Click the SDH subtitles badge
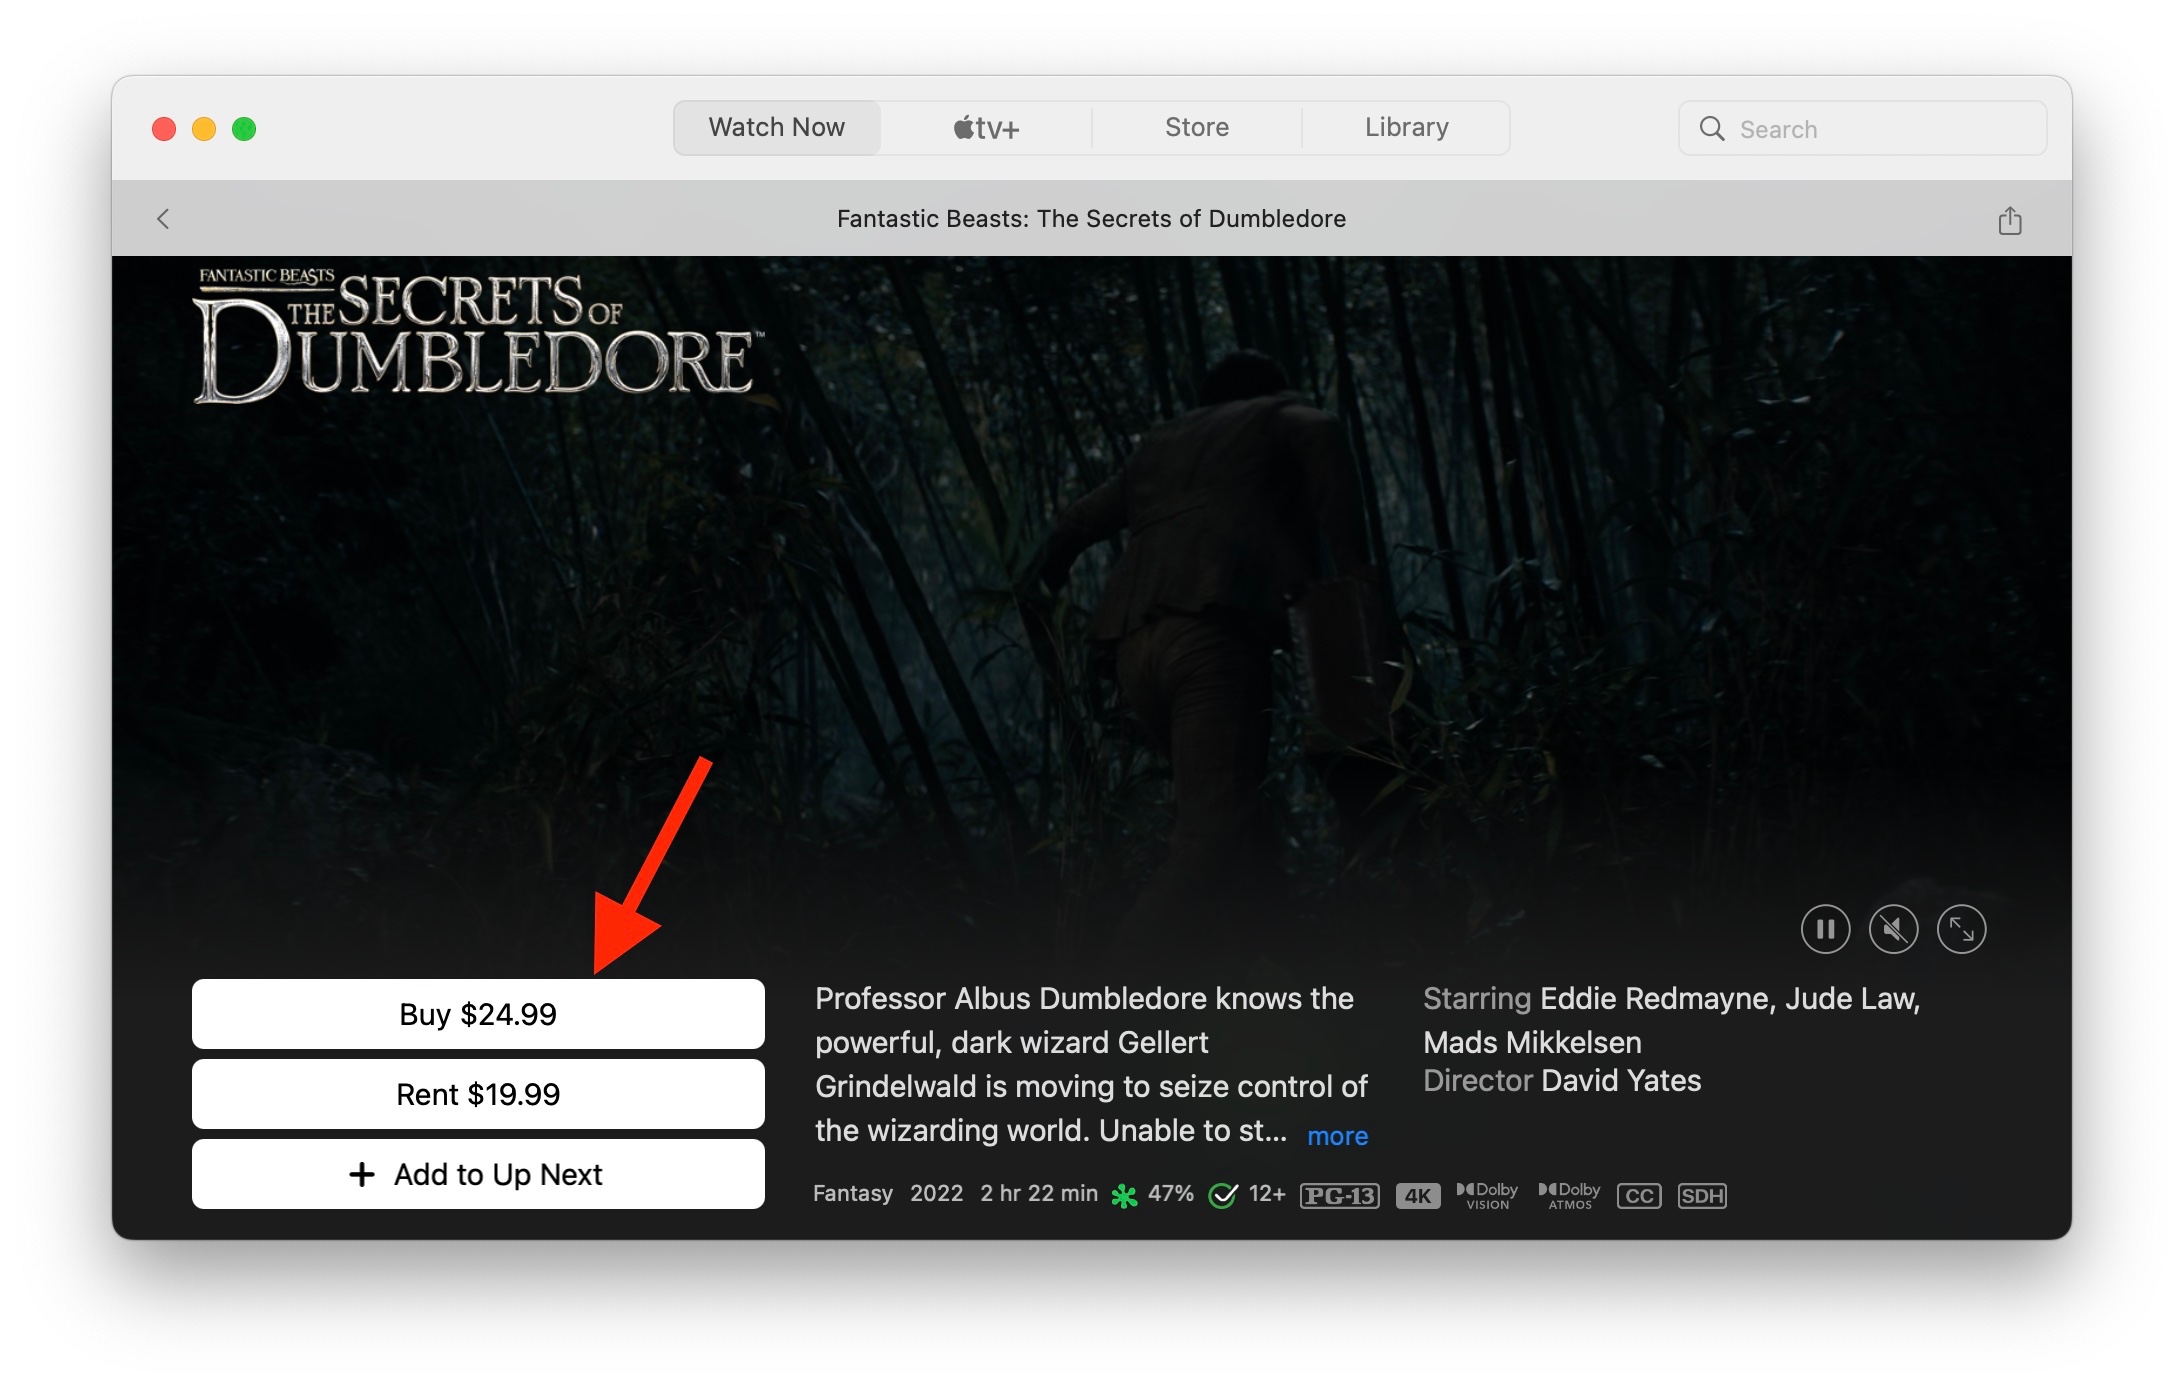 tap(1702, 1196)
